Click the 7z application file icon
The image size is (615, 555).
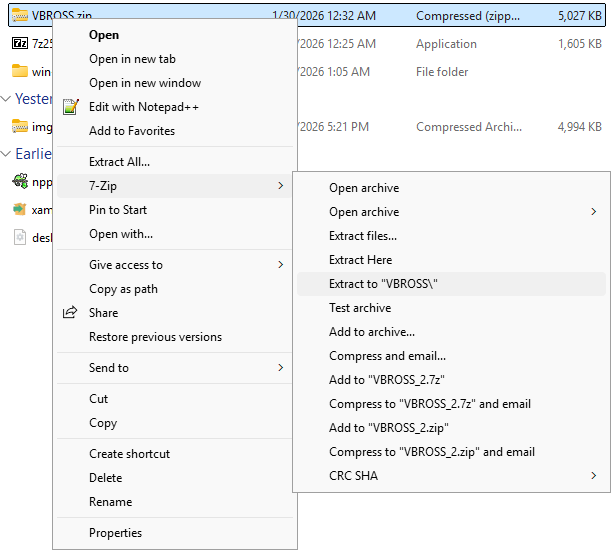(x=19, y=44)
